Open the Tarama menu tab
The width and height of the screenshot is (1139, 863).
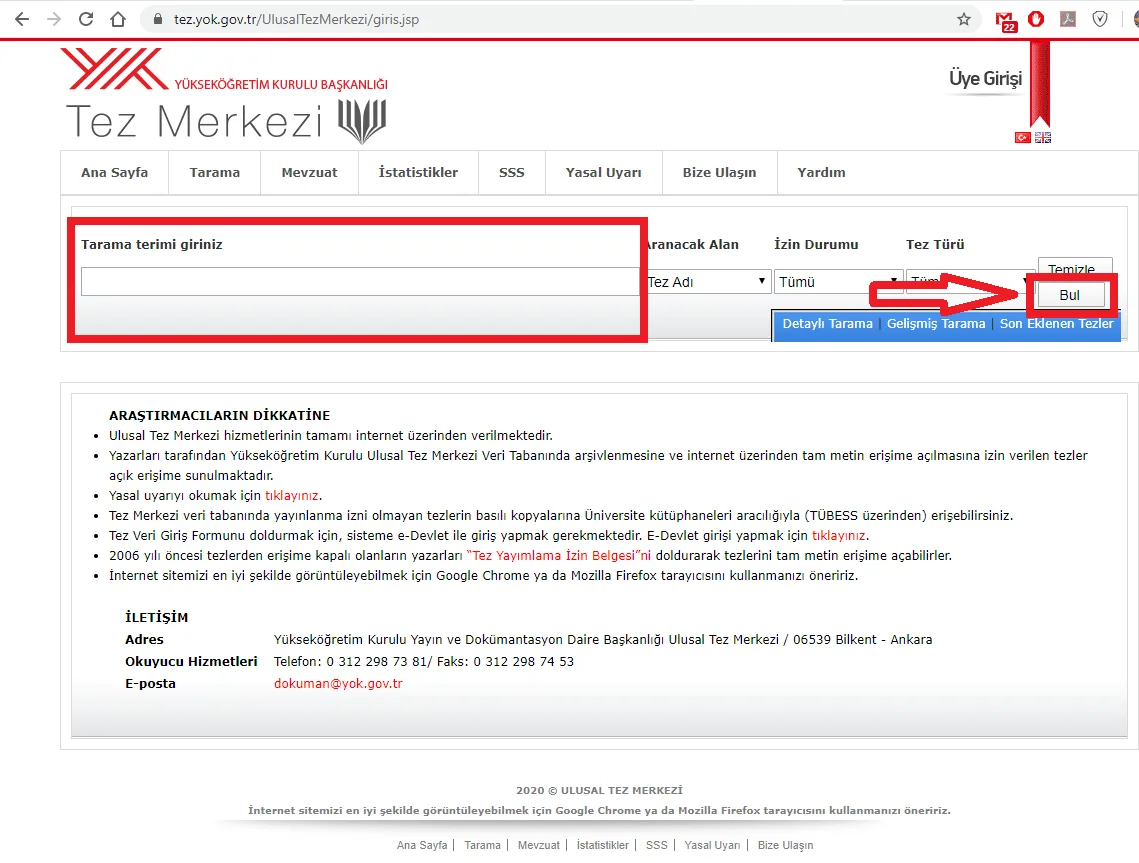pyautogui.click(x=215, y=173)
